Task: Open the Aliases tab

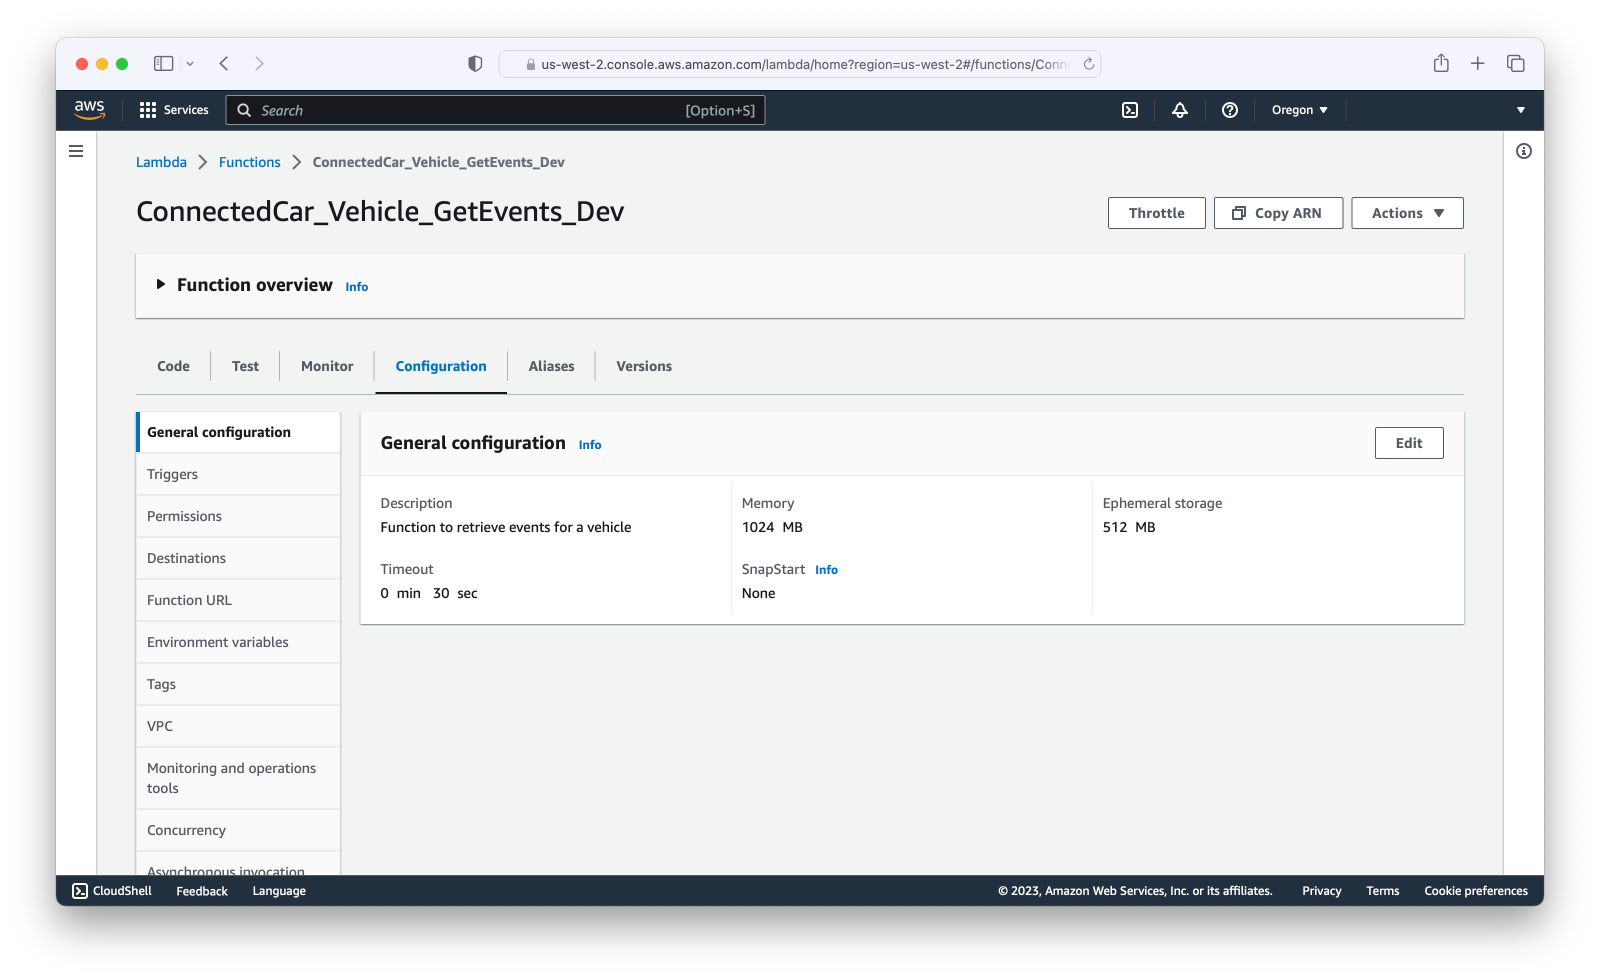Action: tap(552, 366)
